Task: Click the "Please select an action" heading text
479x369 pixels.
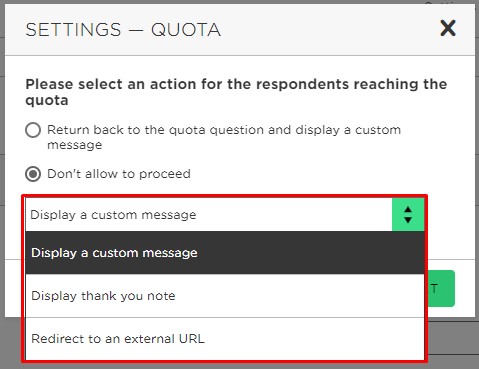Action: [236, 92]
